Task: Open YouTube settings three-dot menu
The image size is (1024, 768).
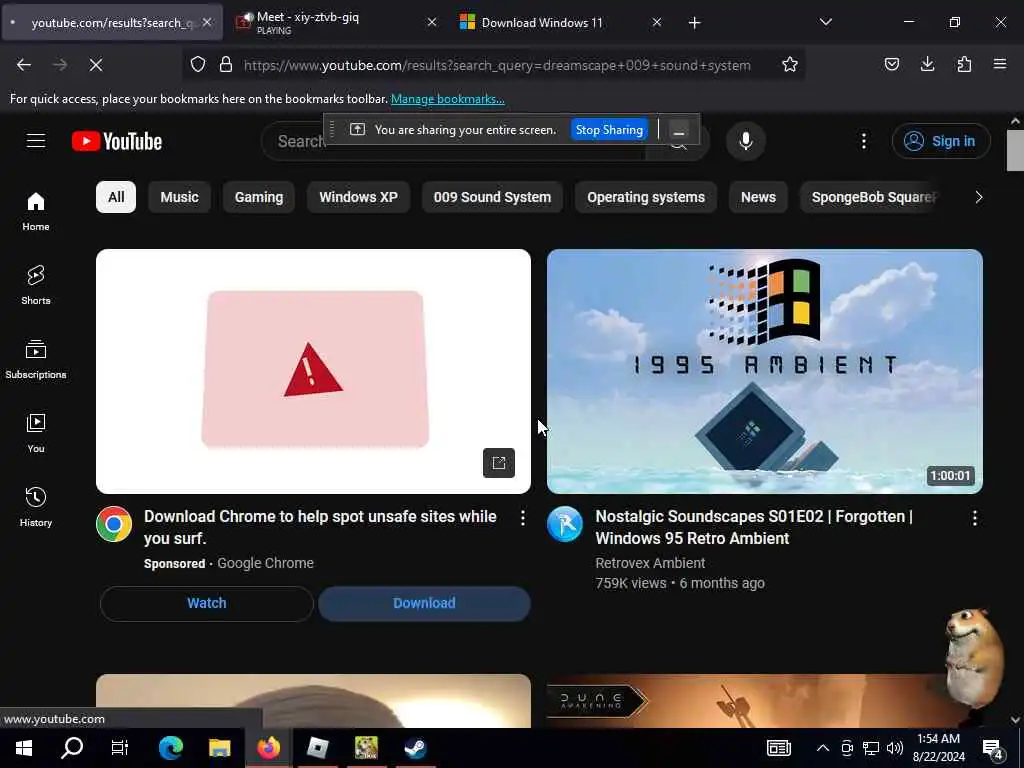Action: [x=863, y=141]
